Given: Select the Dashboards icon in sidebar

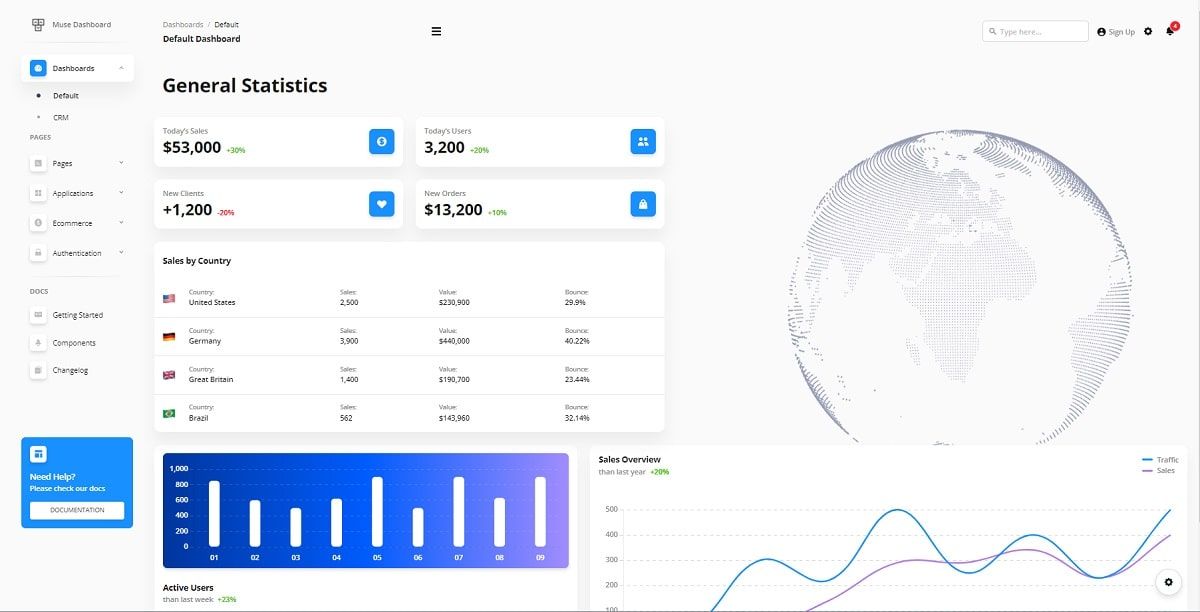Looking at the screenshot, I should 37,68.
